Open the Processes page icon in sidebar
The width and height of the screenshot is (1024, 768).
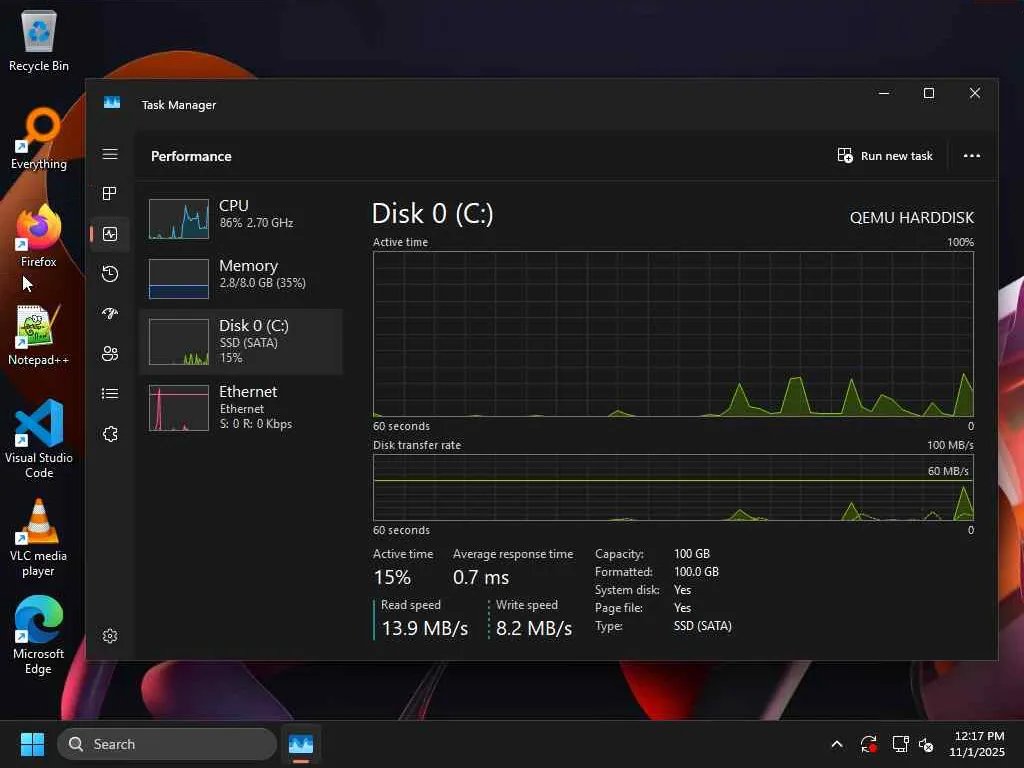[x=110, y=193]
